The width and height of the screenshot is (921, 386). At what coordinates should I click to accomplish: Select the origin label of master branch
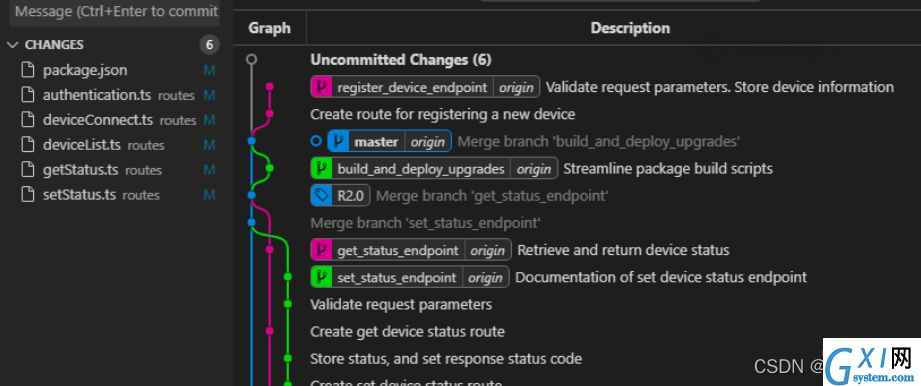(x=428, y=142)
